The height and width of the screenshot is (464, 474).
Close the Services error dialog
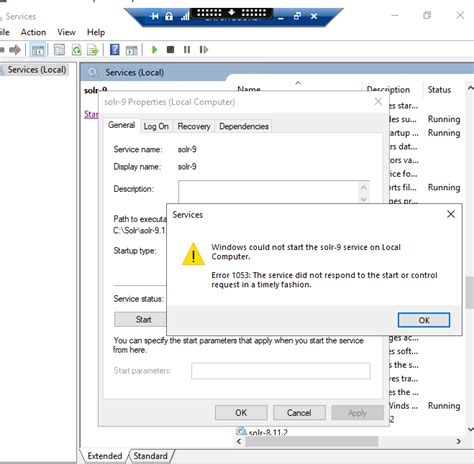[x=451, y=214]
